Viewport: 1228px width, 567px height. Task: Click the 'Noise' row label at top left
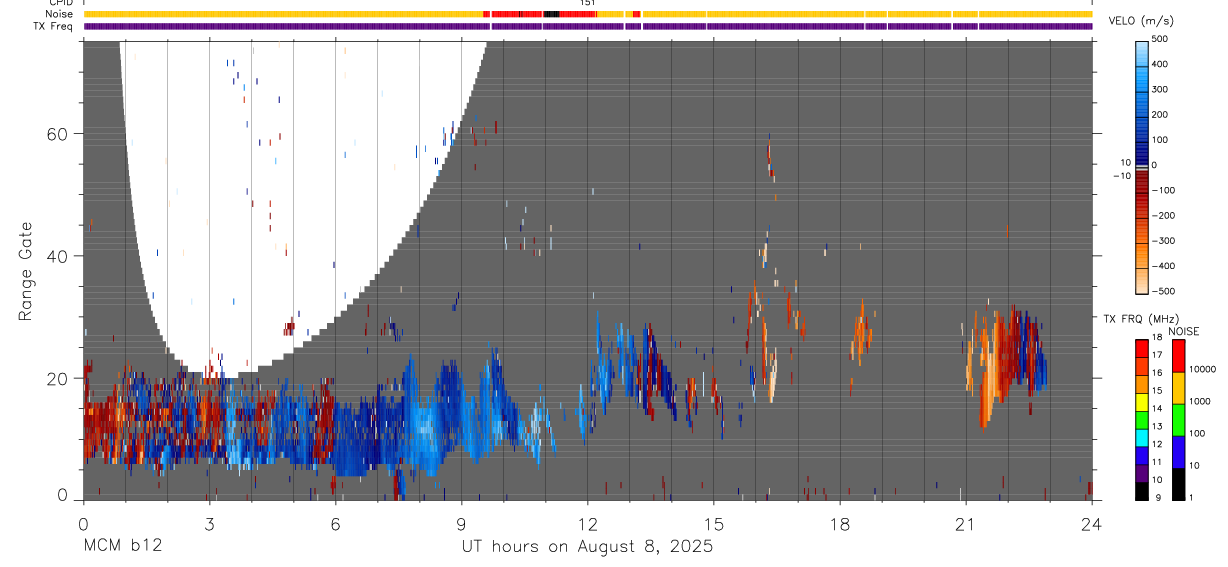(59, 14)
